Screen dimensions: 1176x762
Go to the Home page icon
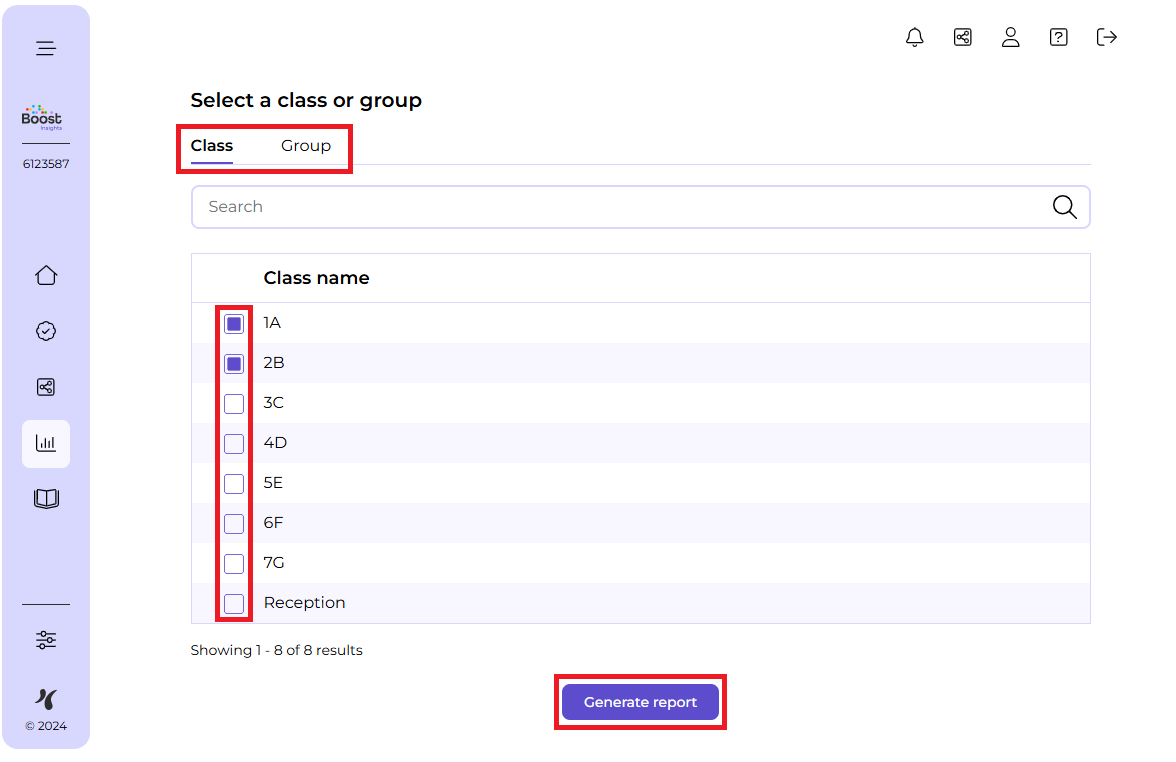click(x=46, y=276)
